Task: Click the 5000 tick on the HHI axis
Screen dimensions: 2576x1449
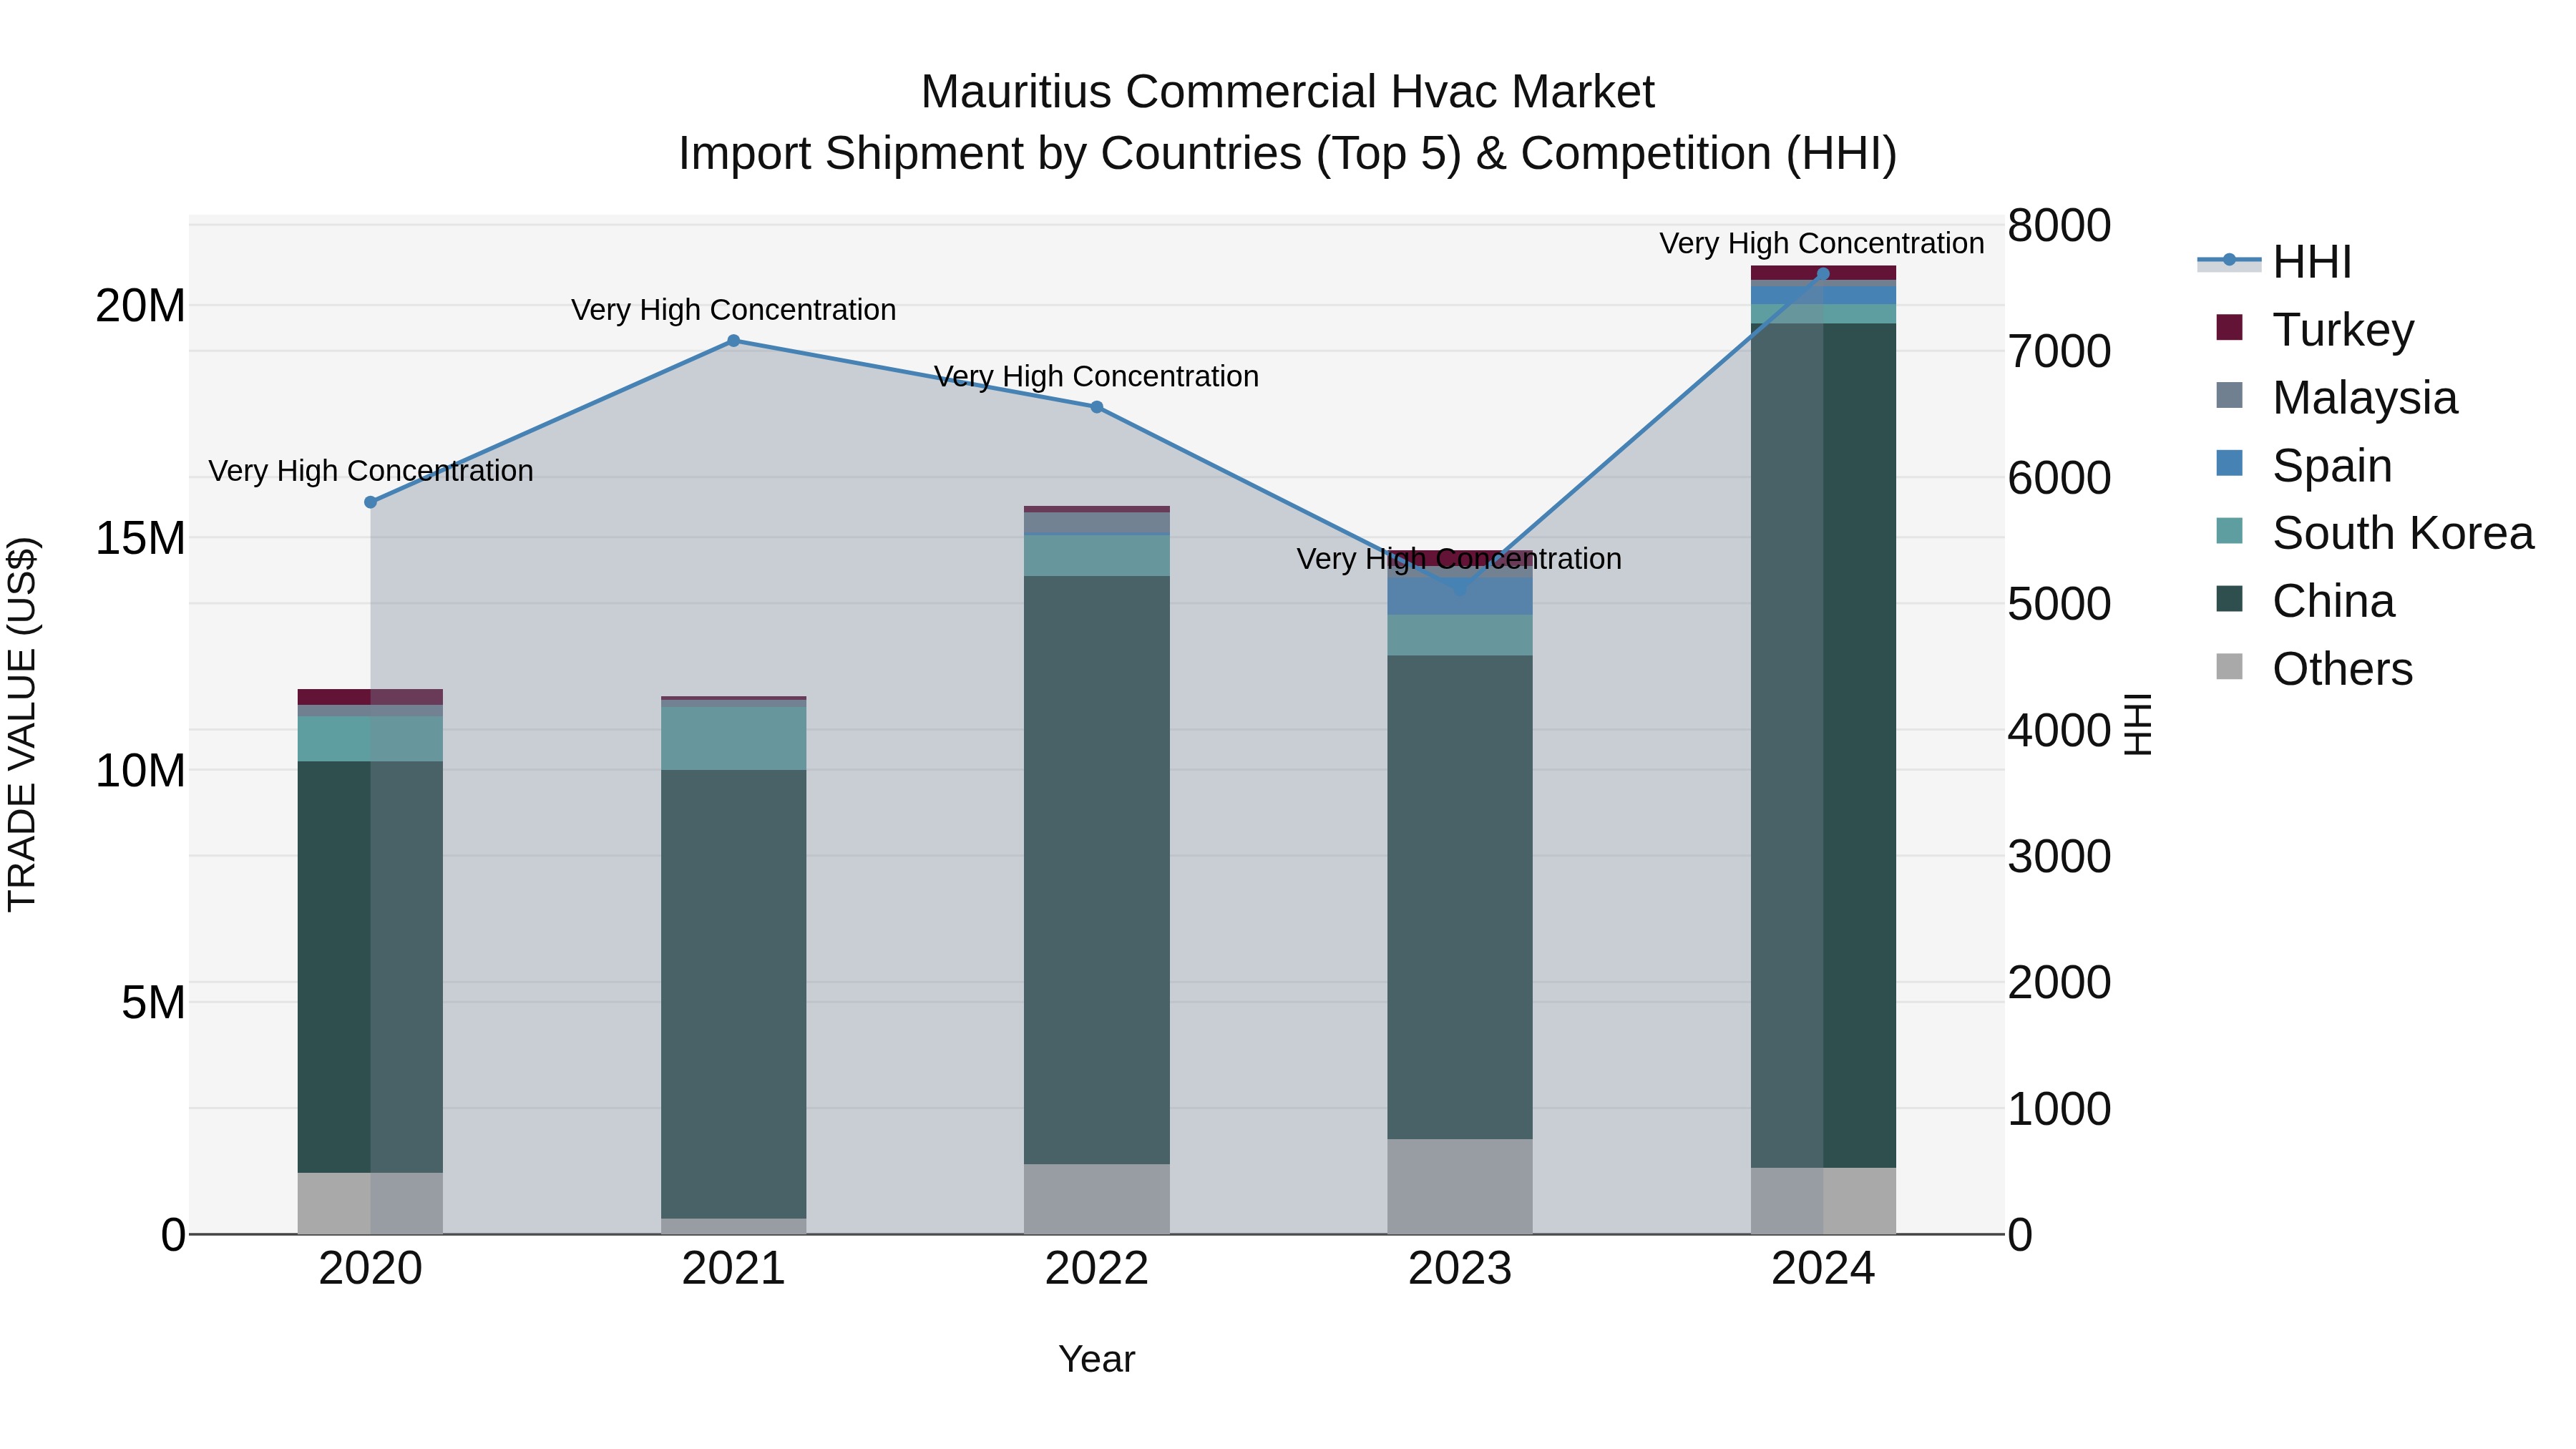Action: tap(2060, 604)
